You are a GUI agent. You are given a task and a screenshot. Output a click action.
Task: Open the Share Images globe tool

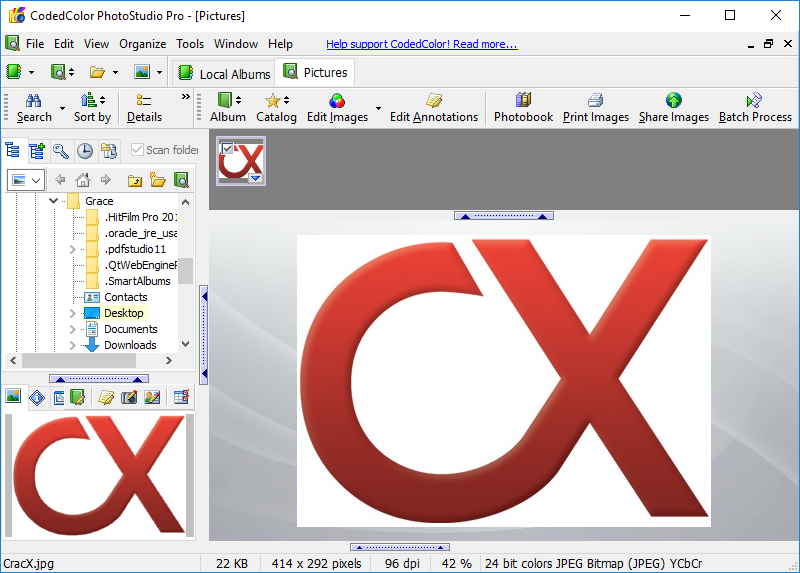673,108
